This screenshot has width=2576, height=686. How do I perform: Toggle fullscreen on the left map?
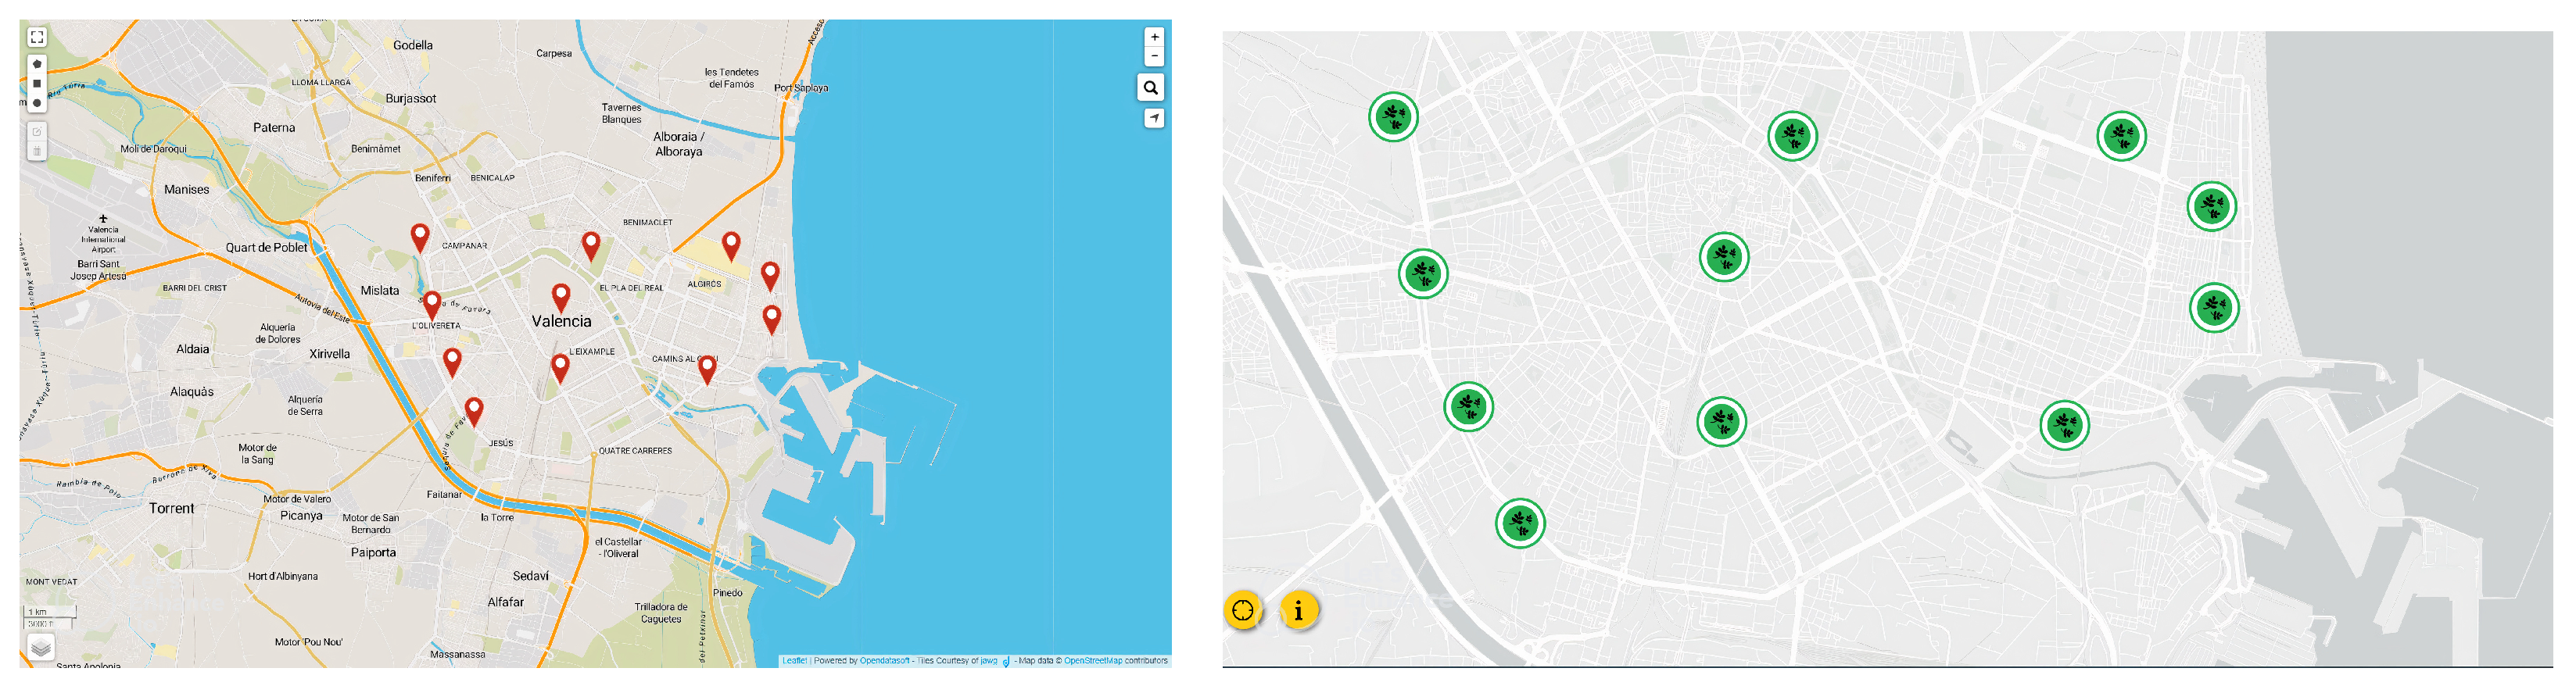click(37, 37)
